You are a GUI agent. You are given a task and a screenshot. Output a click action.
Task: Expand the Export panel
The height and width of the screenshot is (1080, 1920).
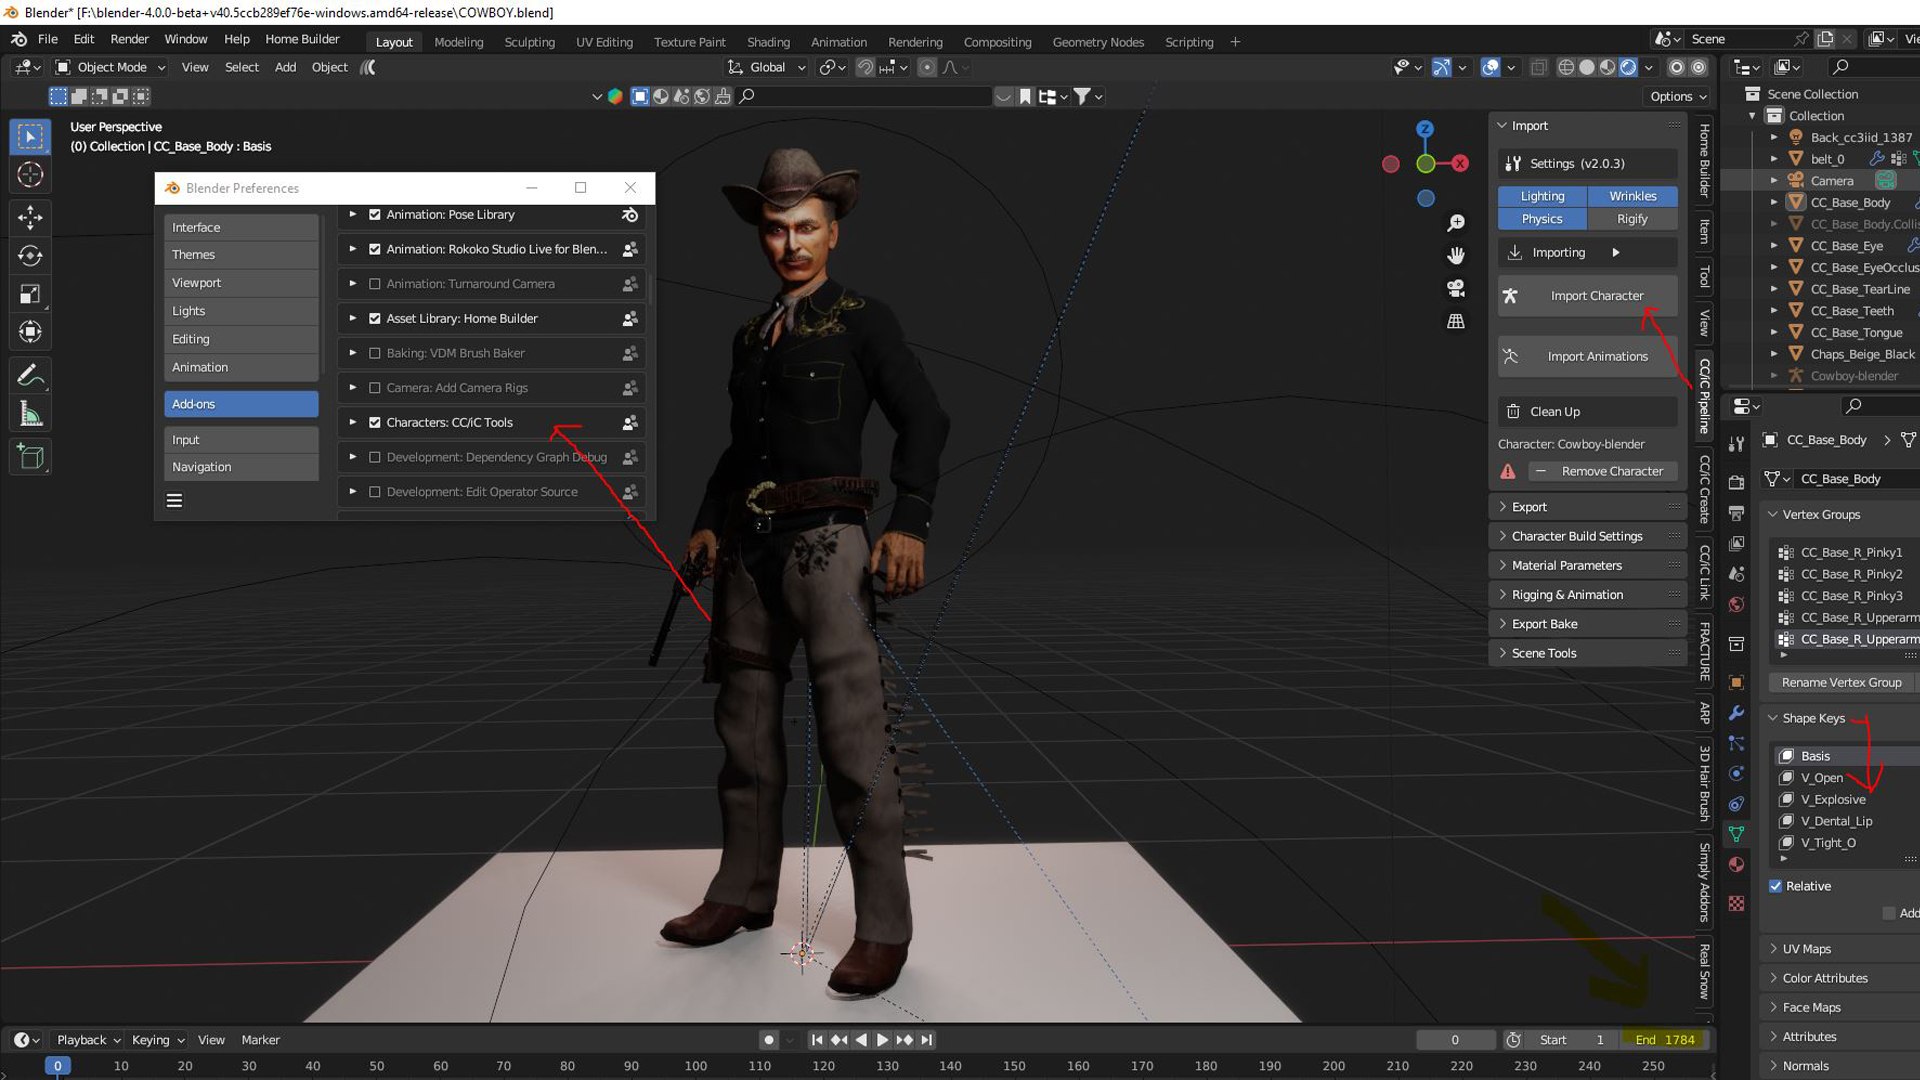[x=1587, y=507]
